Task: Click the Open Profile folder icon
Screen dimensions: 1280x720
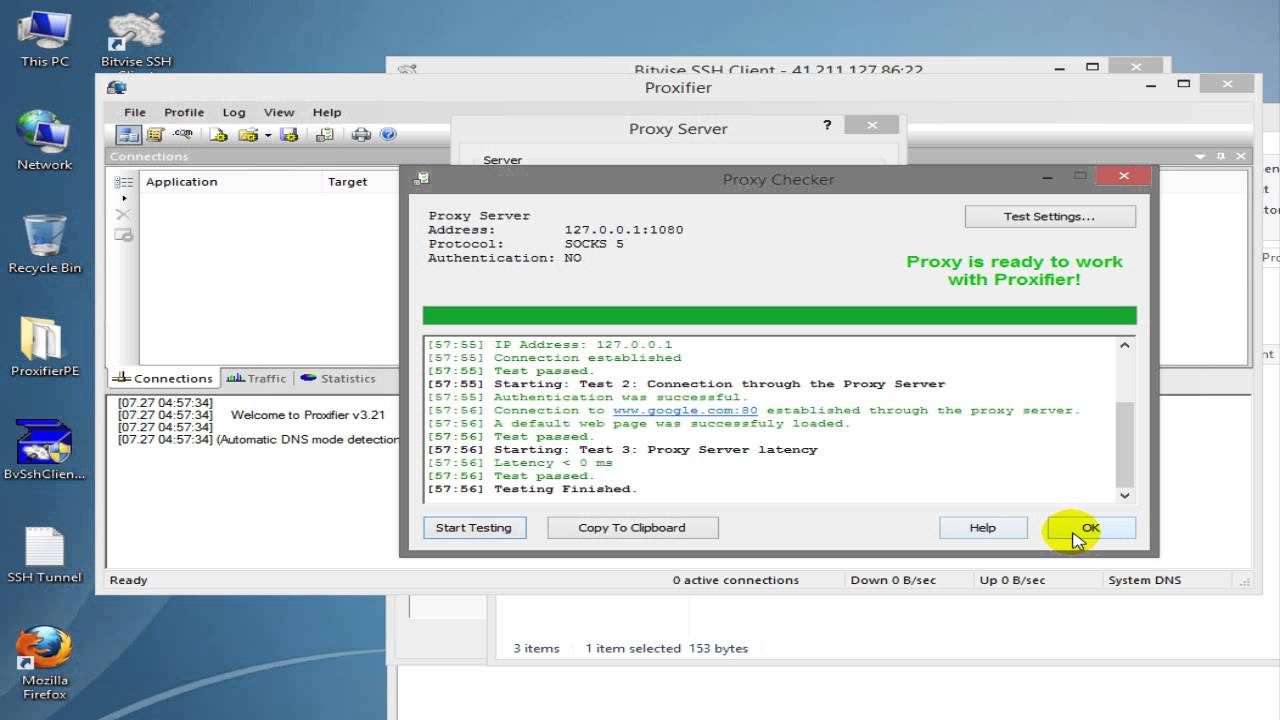Action: pyautogui.click(x=248, y=135)
